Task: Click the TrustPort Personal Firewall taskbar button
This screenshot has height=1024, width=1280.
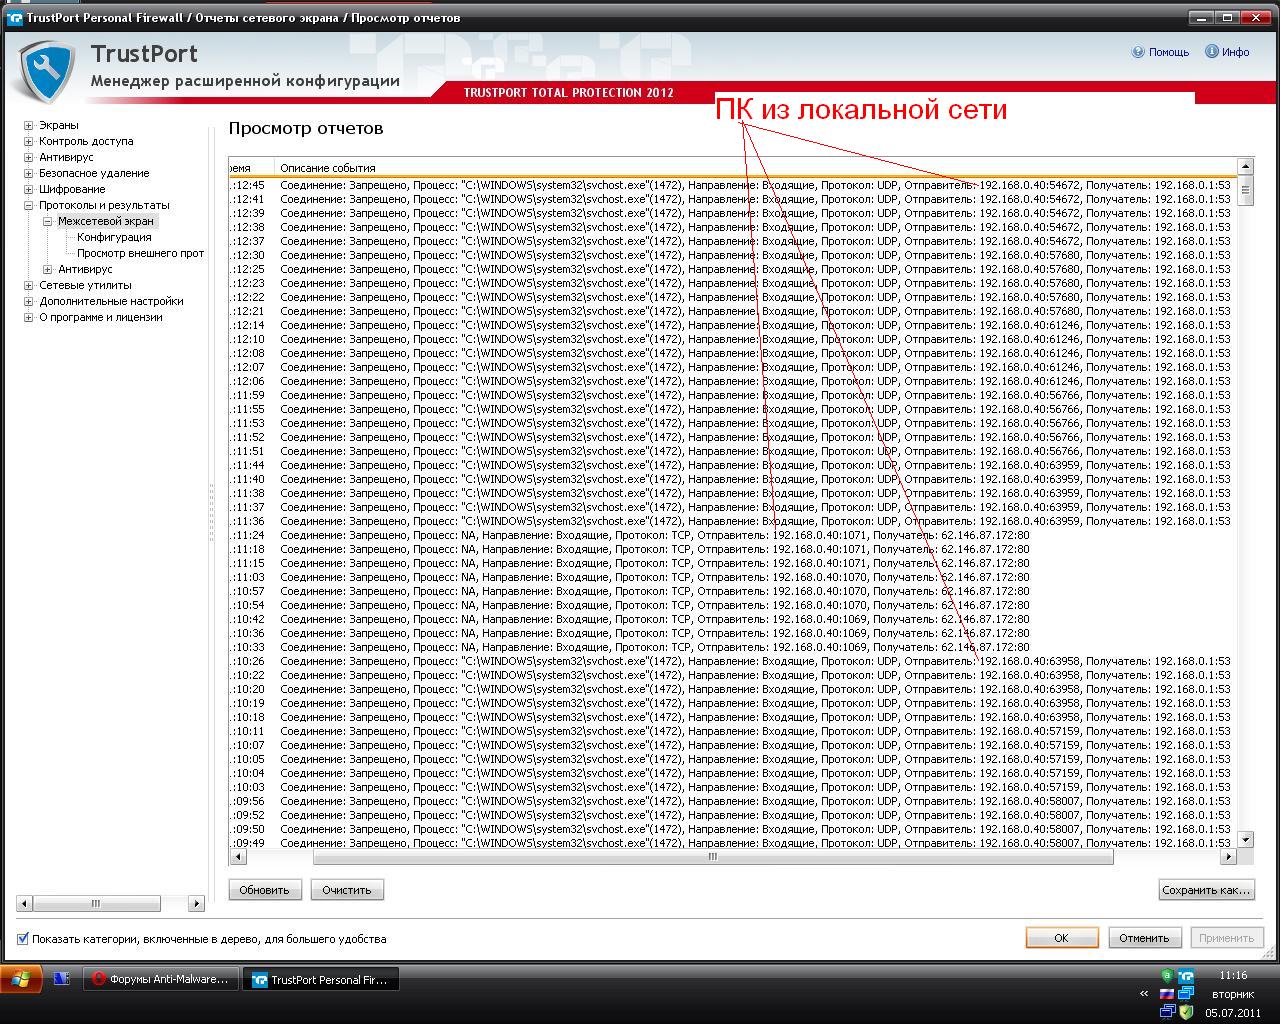Action: [322, 980]
